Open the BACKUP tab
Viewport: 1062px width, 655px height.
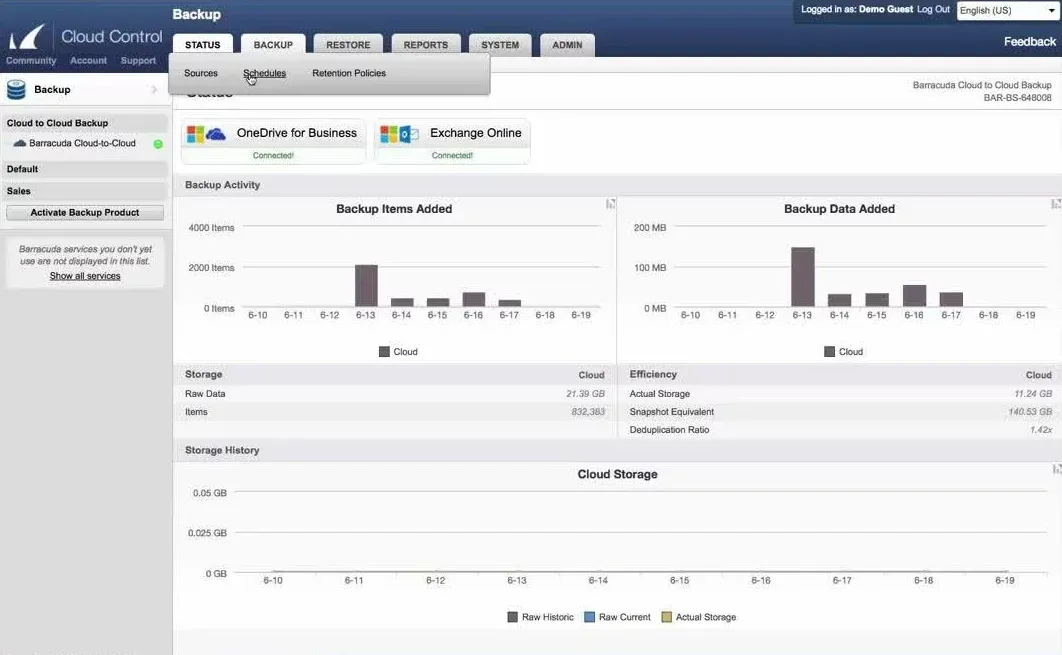(x=273, y=45)
